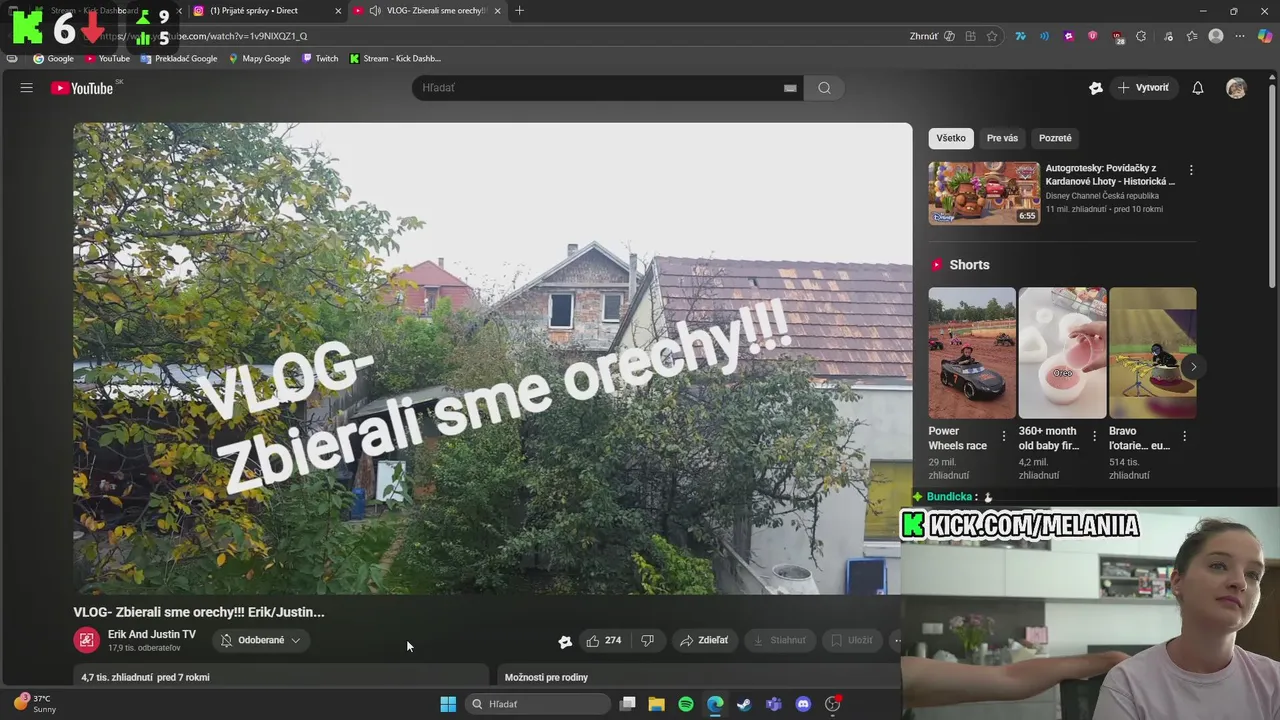The image size is (1280, 720).
Task: Open the more-actions dots under the video
Action: [897, 640]
